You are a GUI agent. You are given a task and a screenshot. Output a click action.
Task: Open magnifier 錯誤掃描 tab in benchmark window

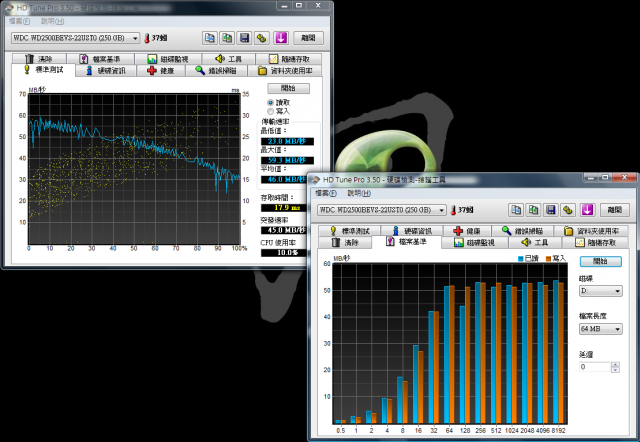(x=216, y=71)
